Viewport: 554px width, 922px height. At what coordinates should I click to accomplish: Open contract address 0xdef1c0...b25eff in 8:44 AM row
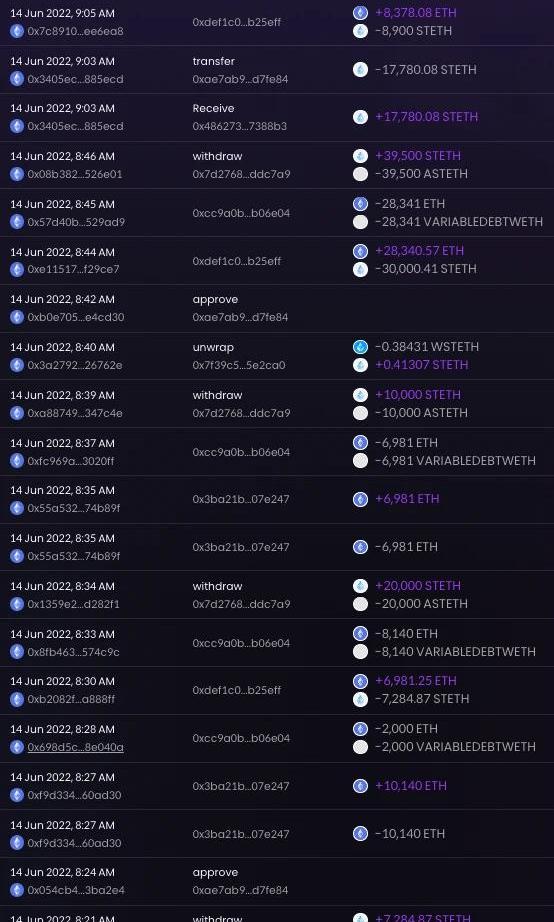pyautogui.click(x=236, y=260)
